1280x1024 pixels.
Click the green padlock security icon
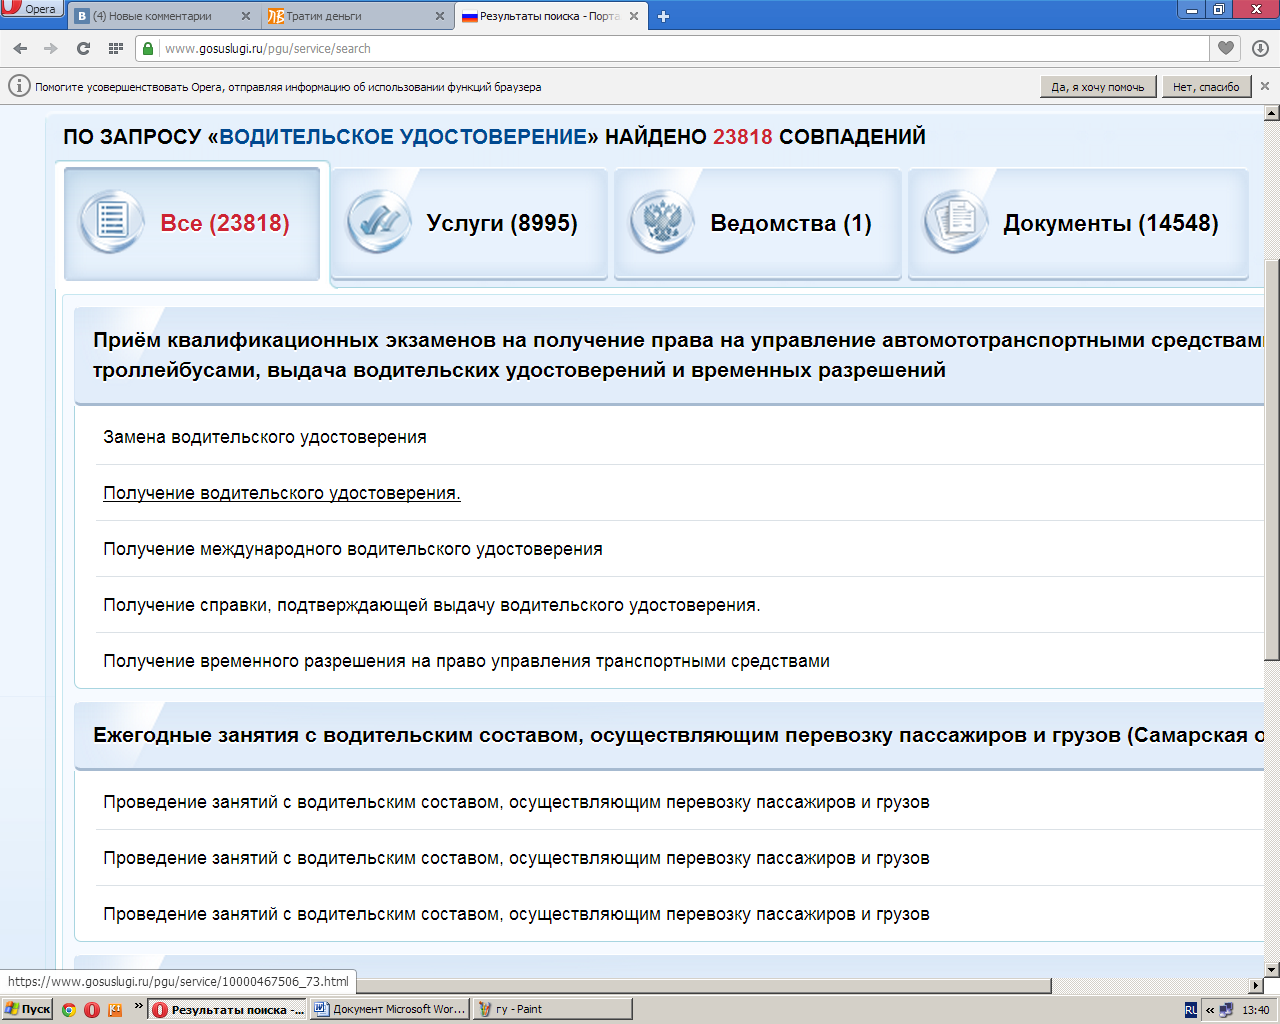point(148,48)
